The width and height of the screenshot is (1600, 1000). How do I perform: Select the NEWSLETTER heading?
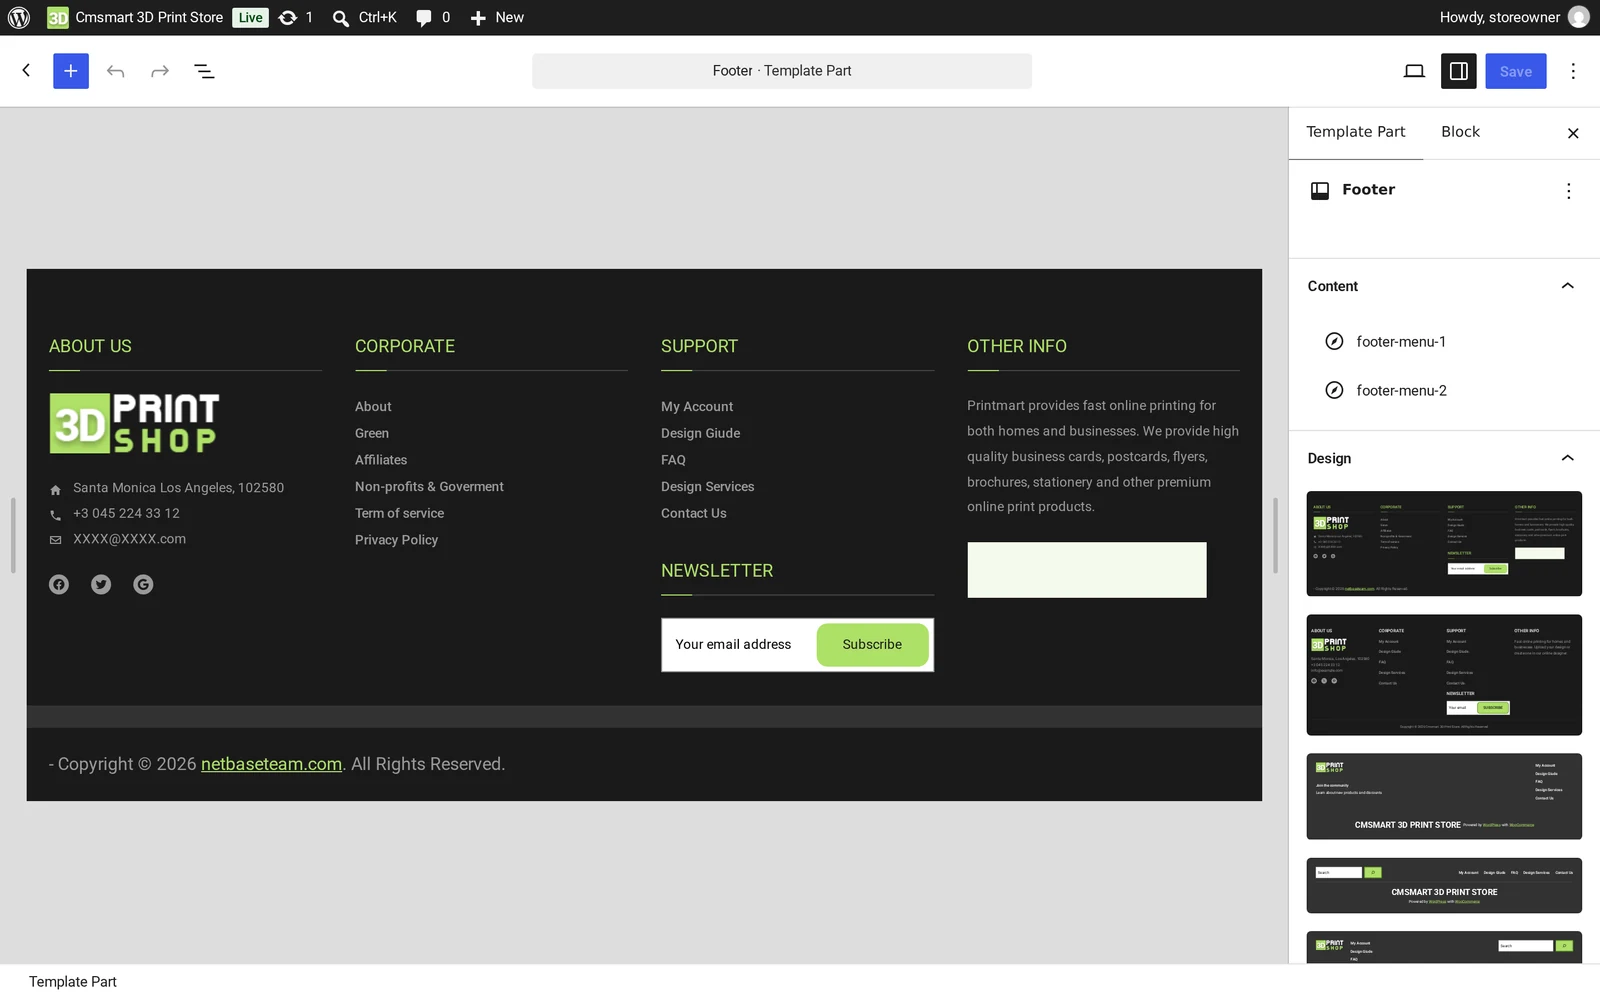(x=717, y=571)
